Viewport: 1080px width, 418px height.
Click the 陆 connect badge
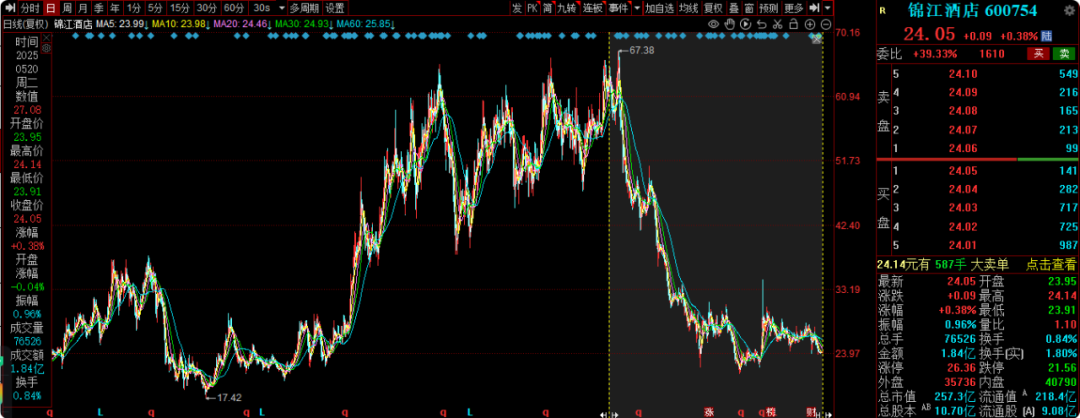pyautogui.click(x=1047, y=36)
